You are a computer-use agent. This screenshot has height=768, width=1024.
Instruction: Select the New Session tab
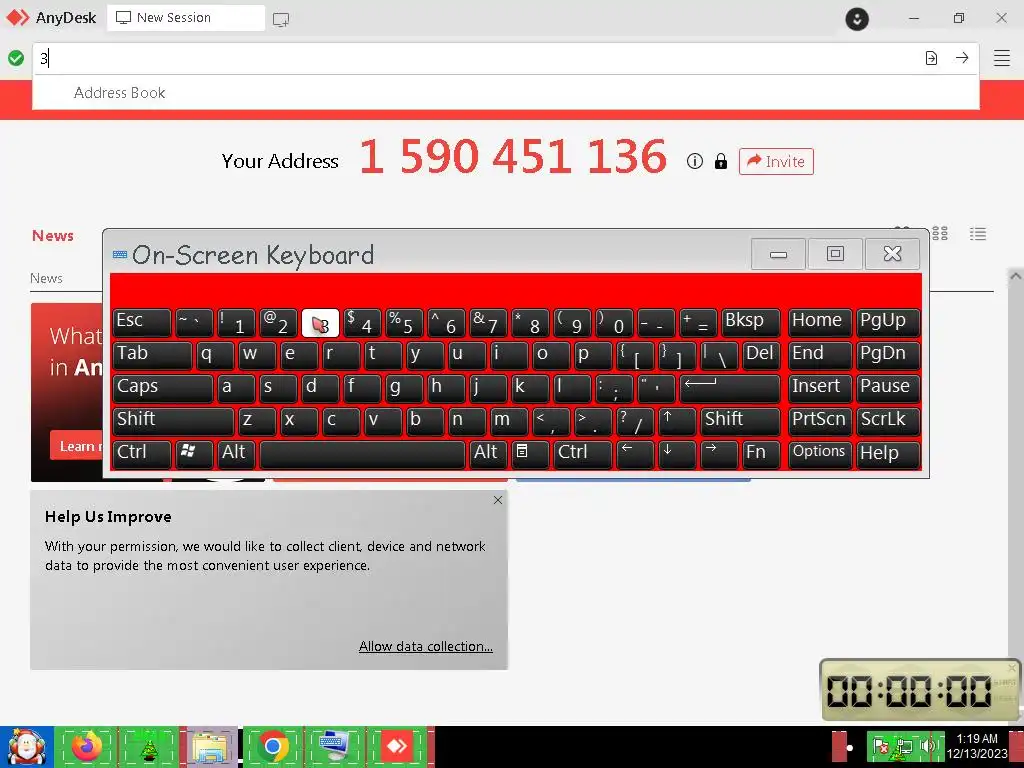click(x=186, y=18)
